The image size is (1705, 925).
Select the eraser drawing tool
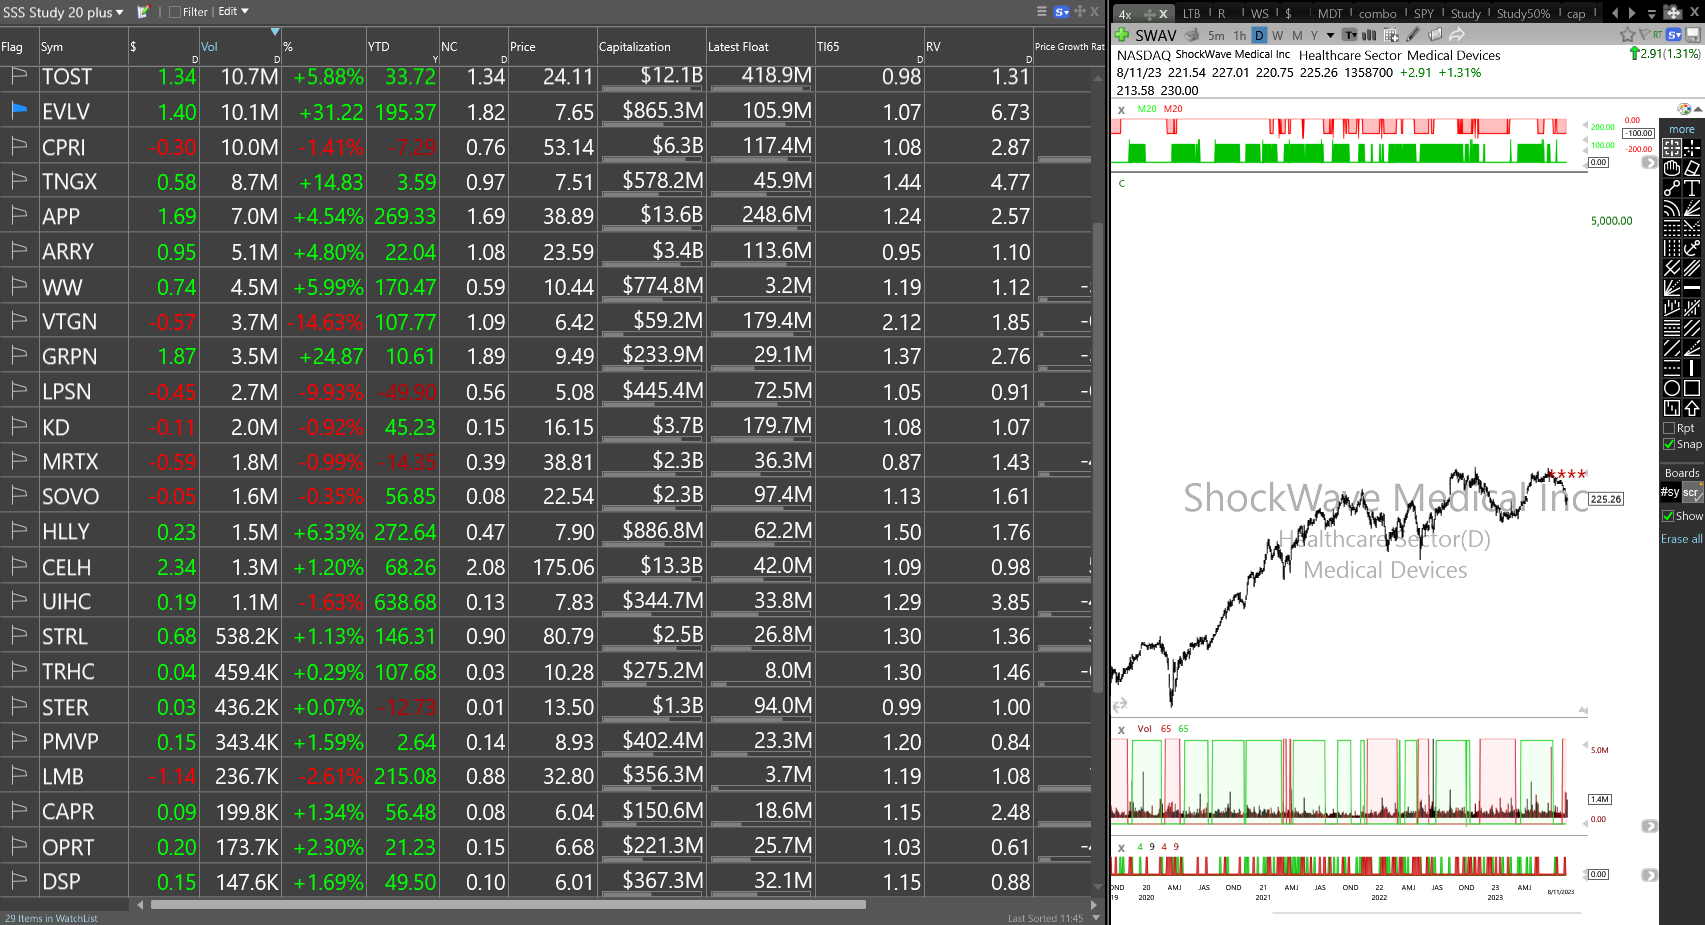[x=1692, y=168]
